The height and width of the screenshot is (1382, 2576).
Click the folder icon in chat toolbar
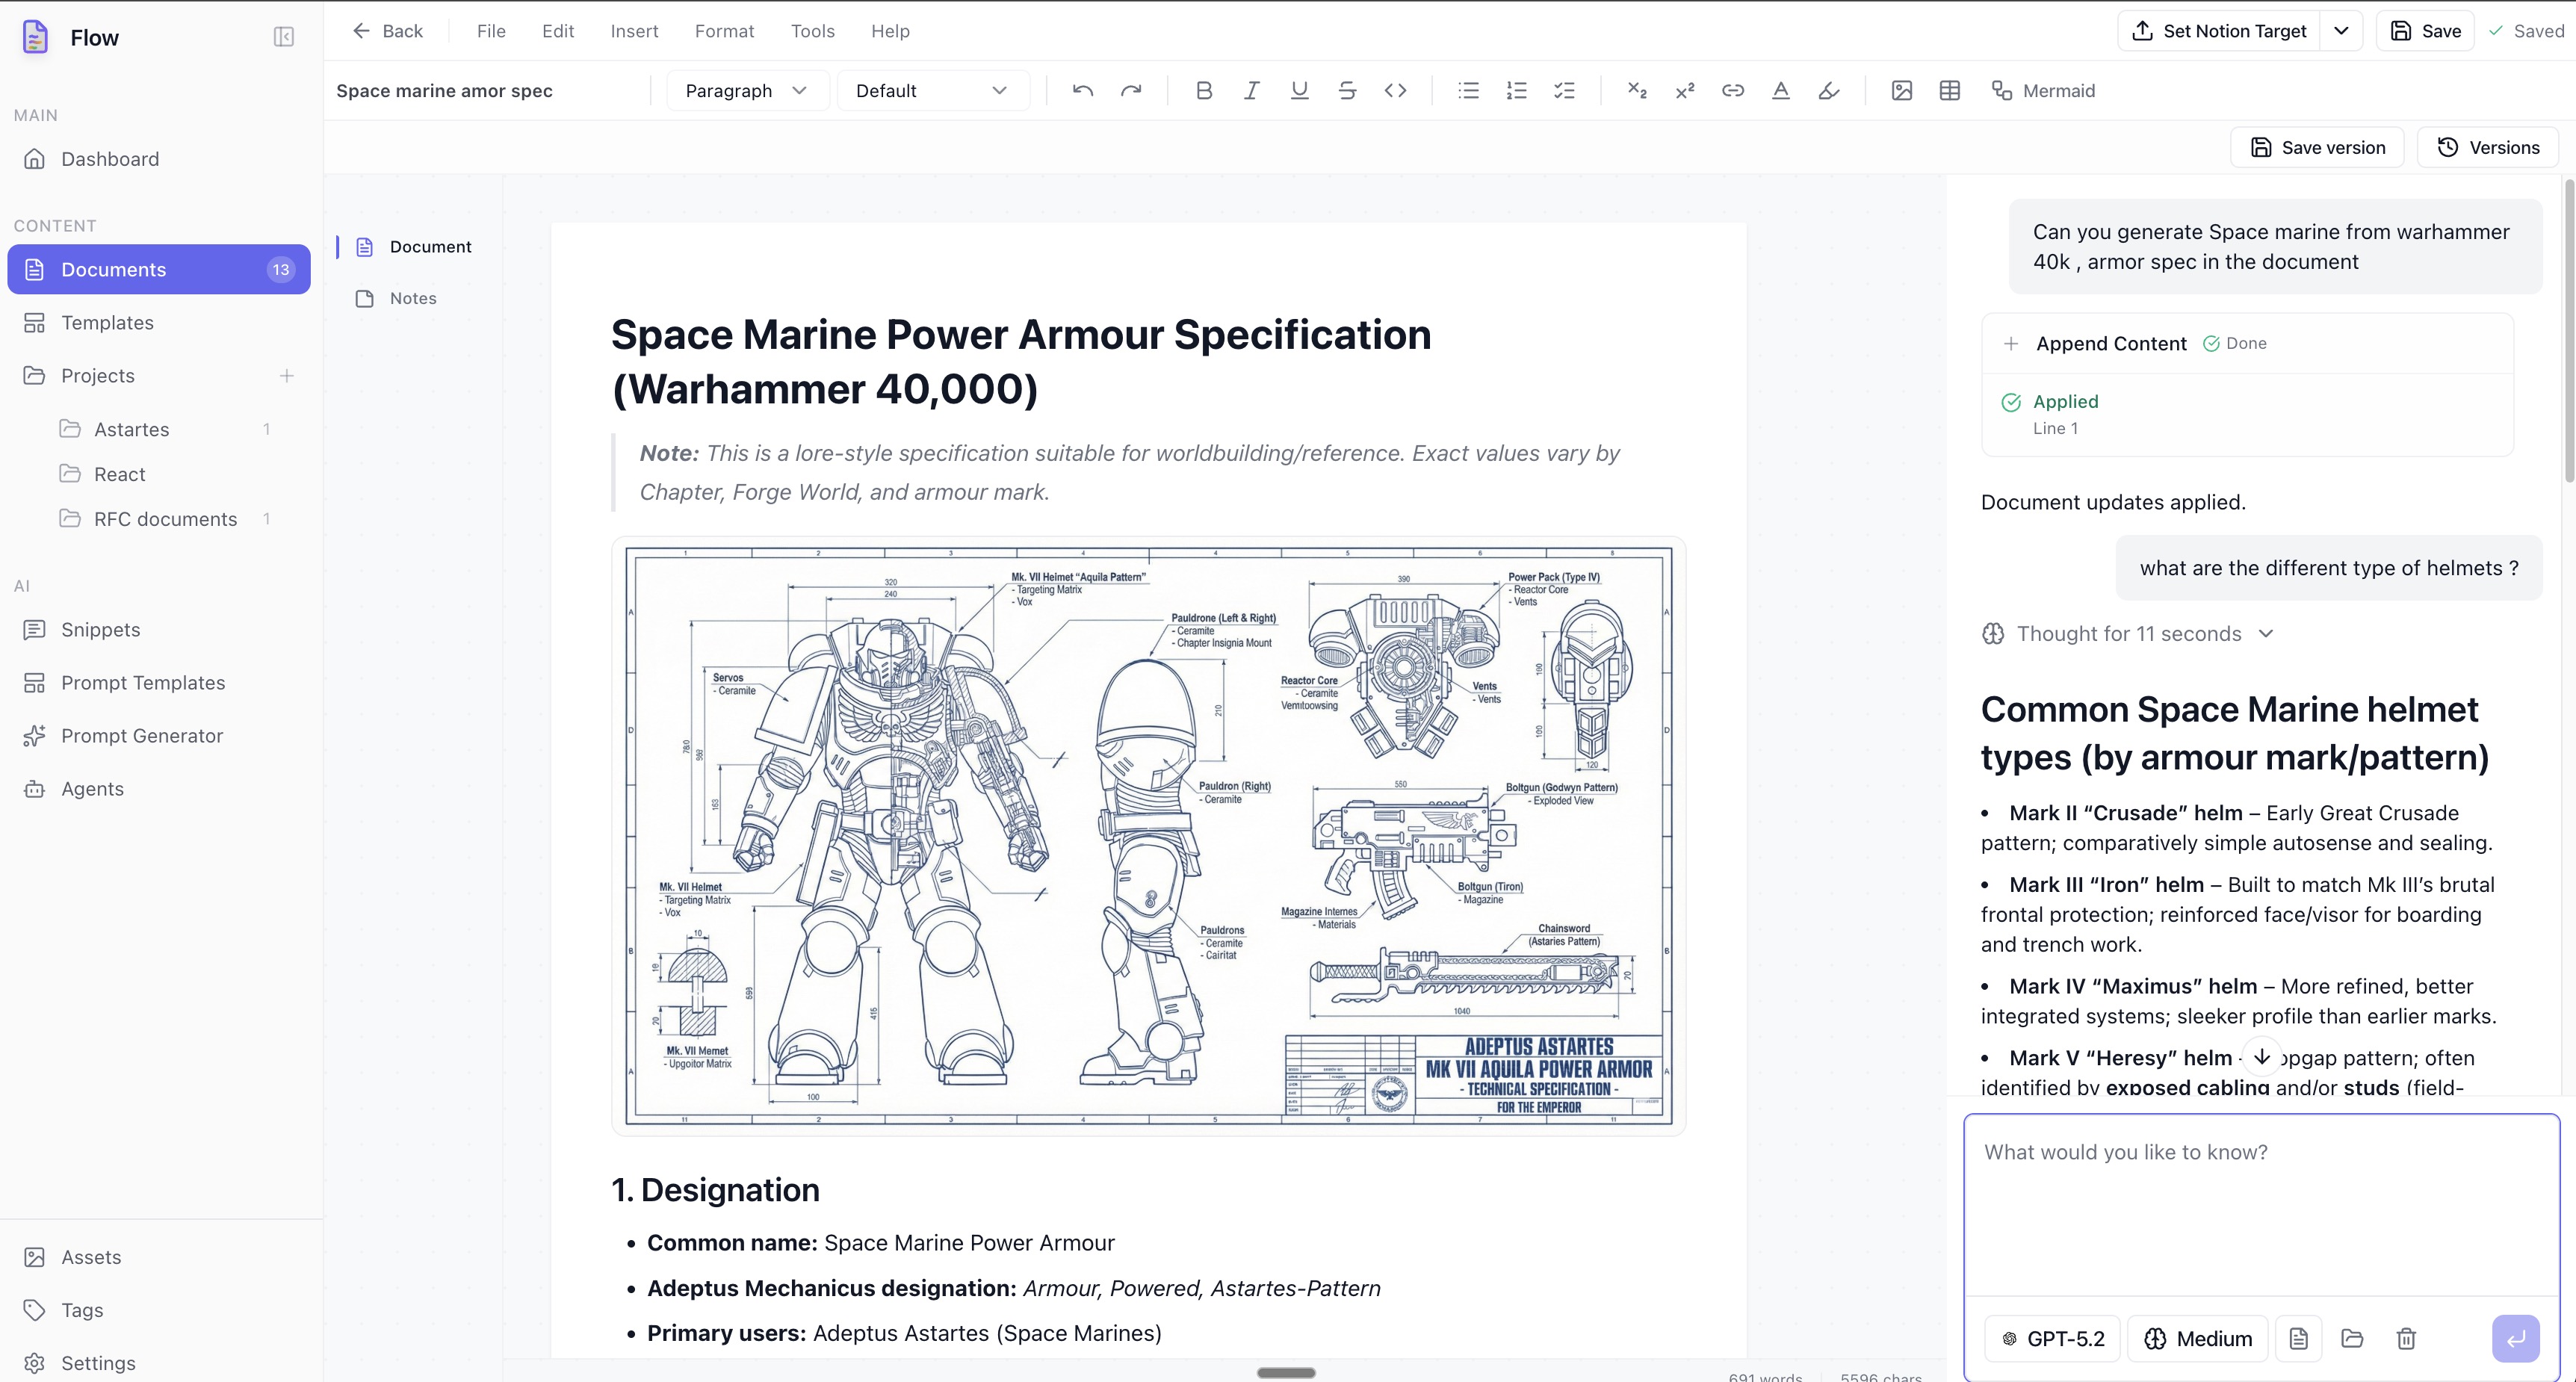click(2352, 1339)
